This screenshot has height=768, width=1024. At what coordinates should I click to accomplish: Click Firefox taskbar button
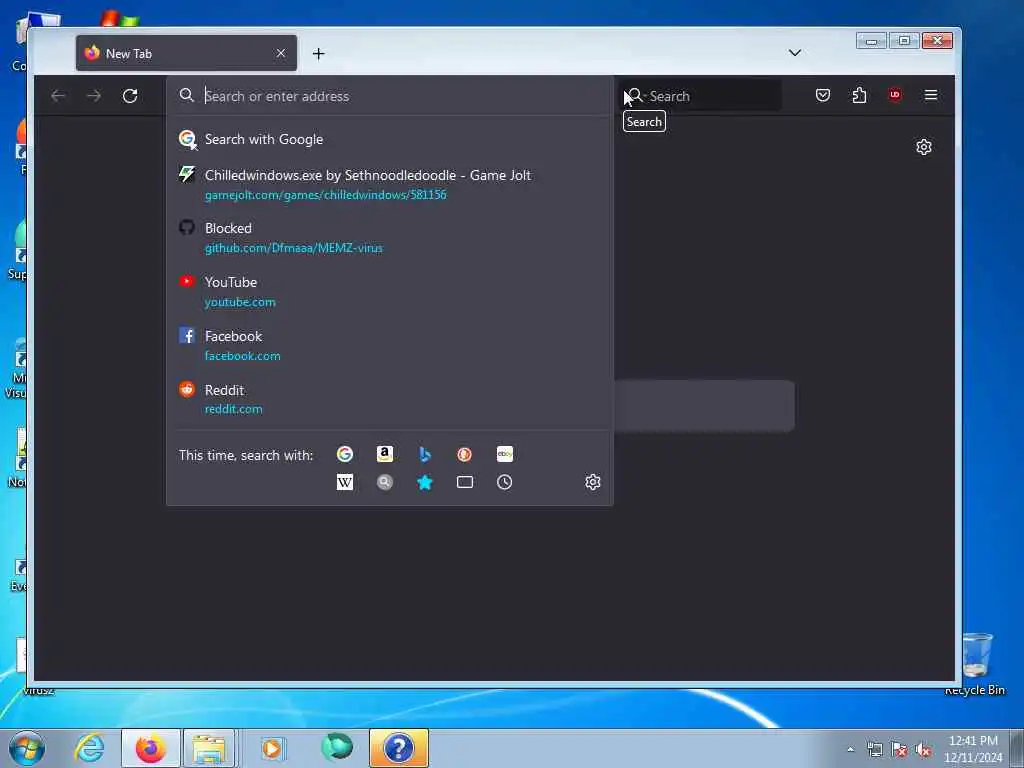(x=151, y=748)
